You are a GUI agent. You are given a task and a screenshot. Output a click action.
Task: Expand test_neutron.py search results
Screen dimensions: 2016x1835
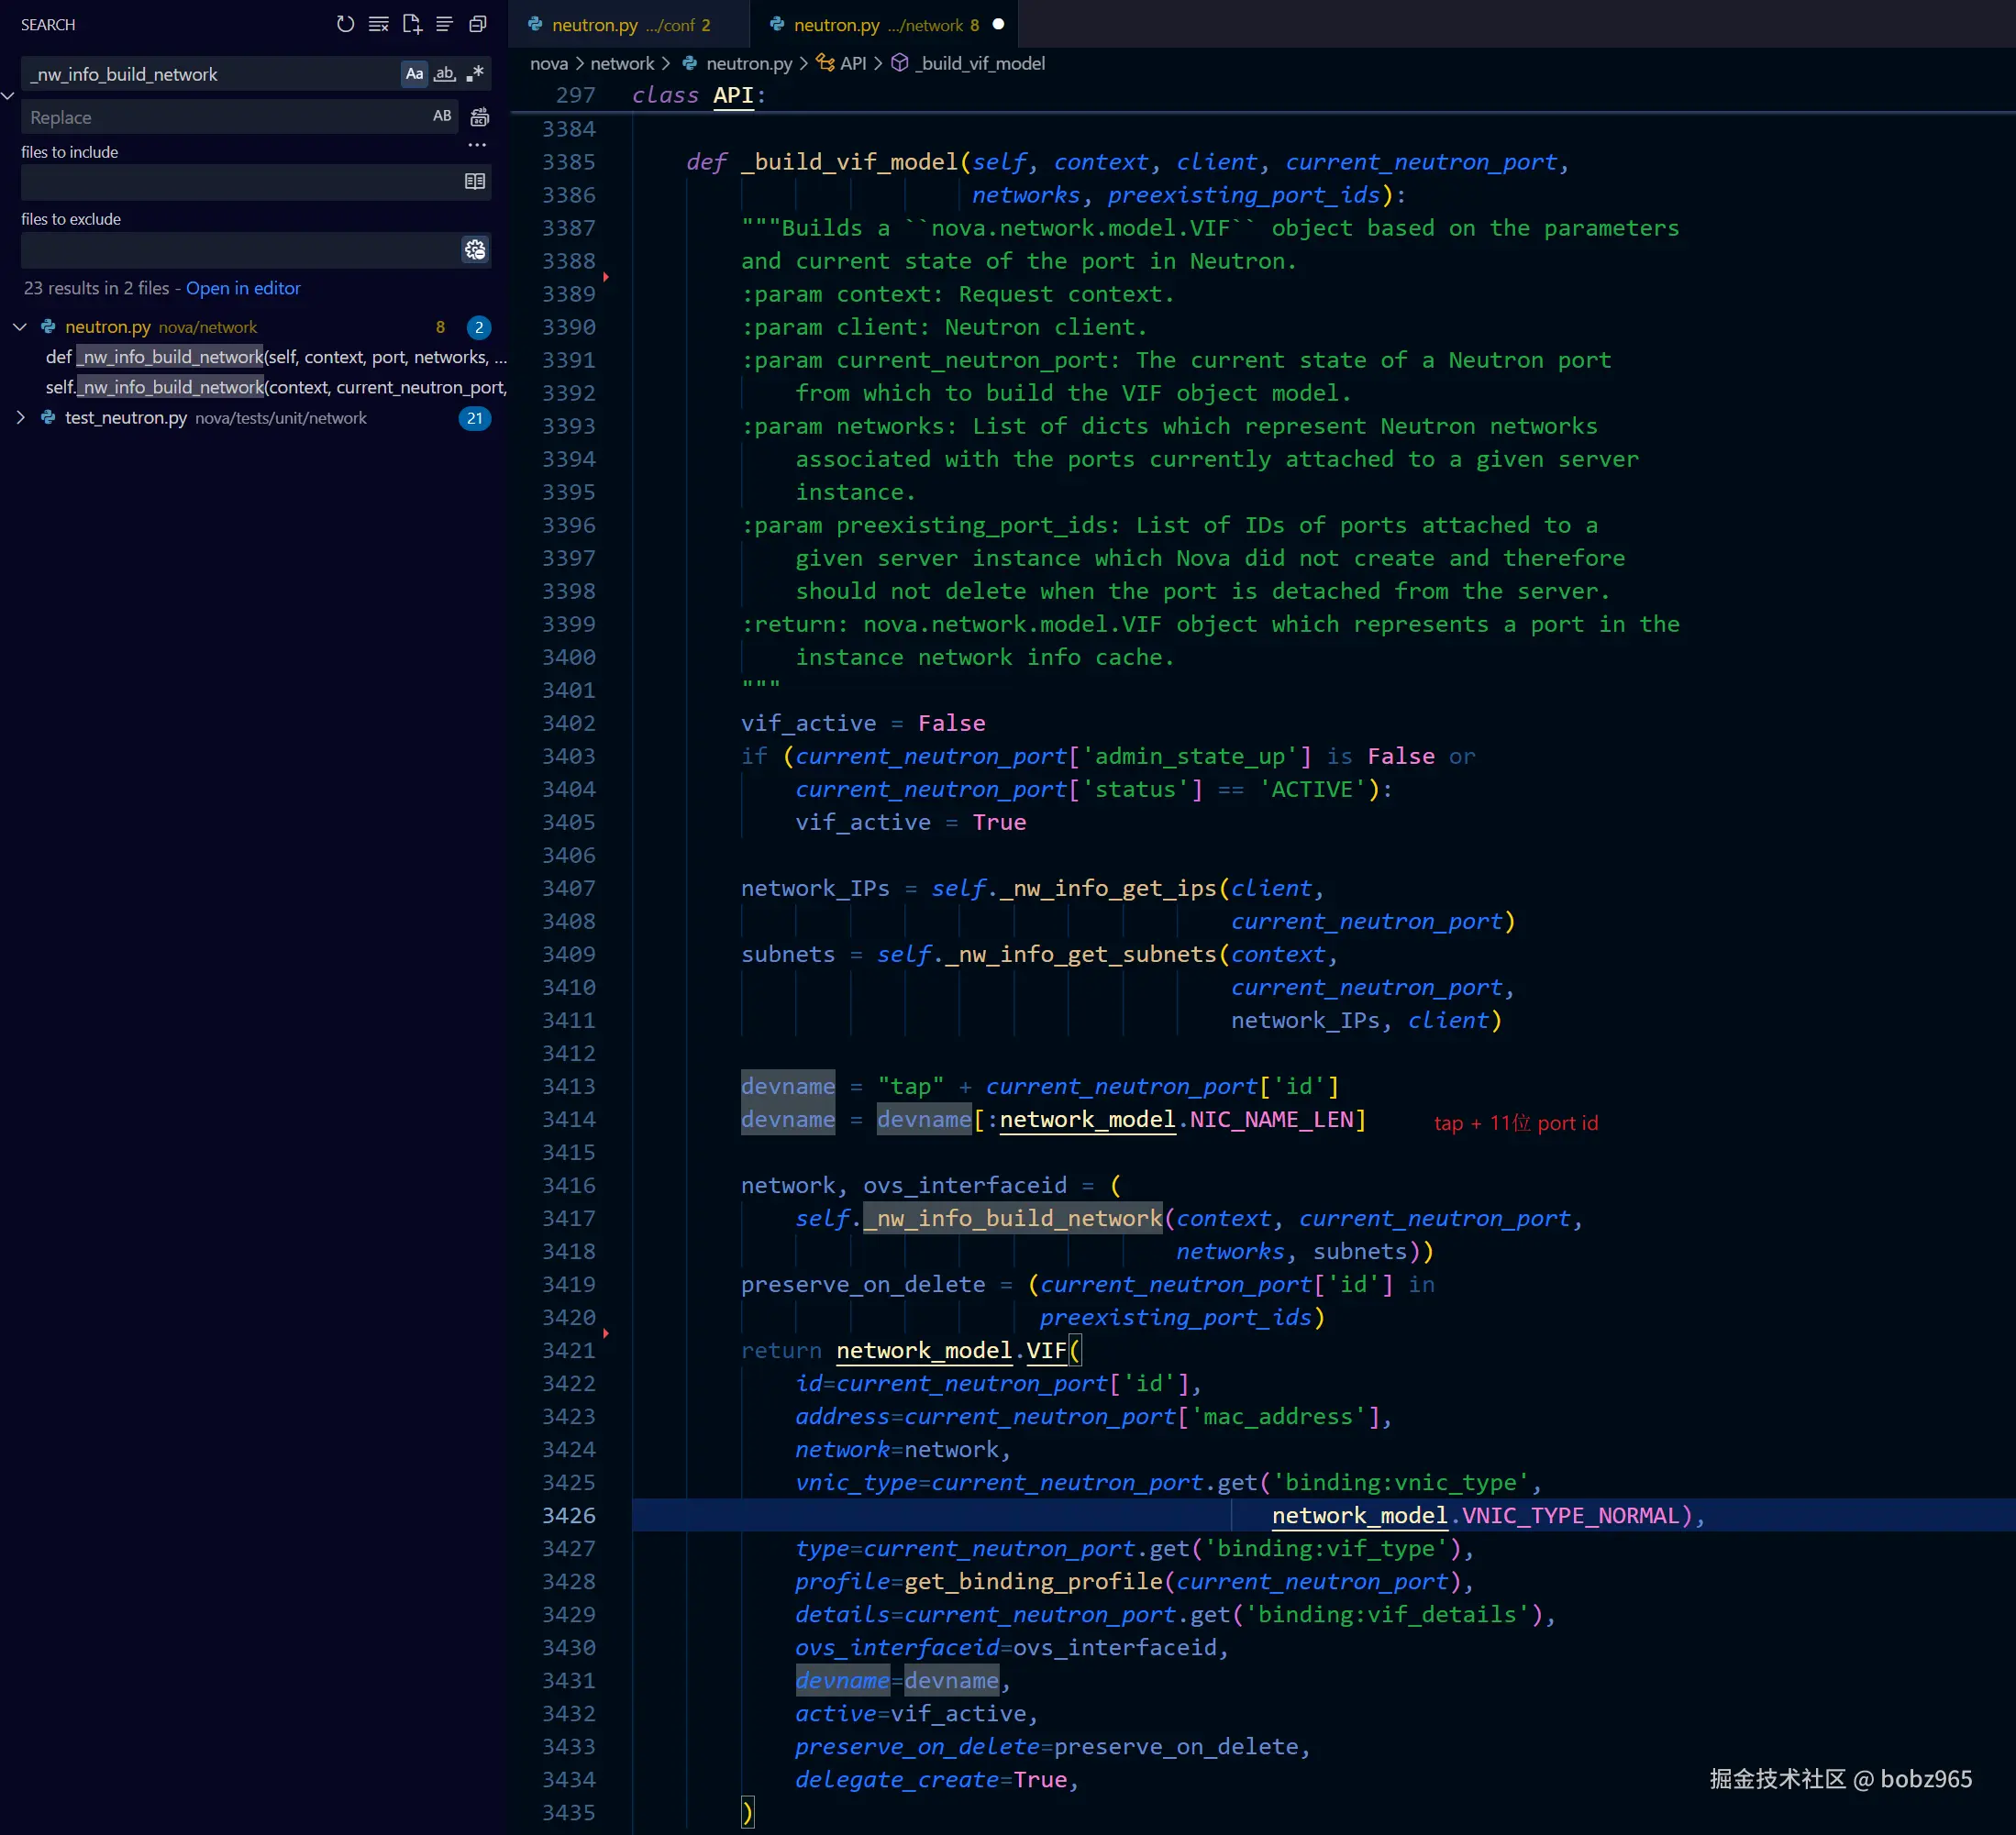20,418
